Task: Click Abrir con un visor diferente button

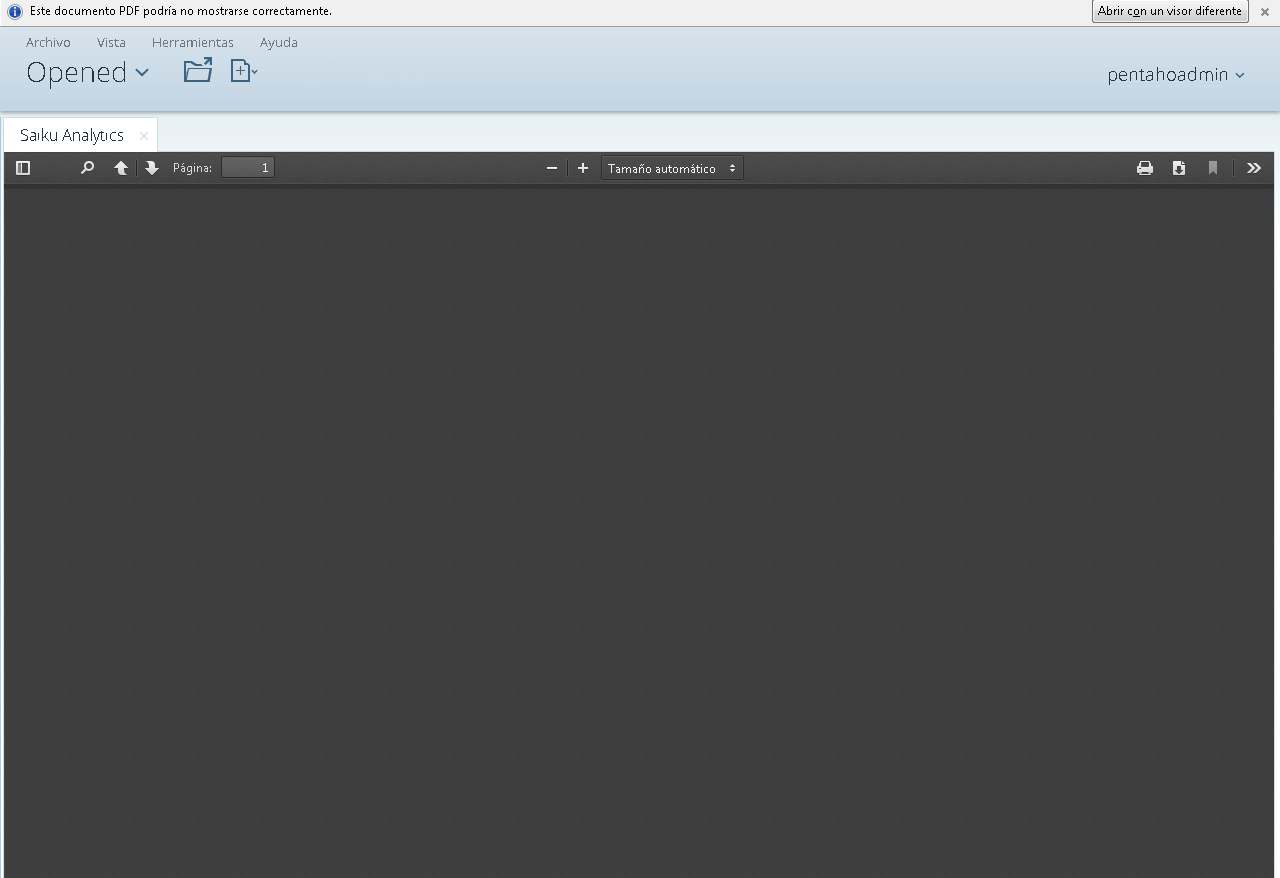Action: point(1170,11)
